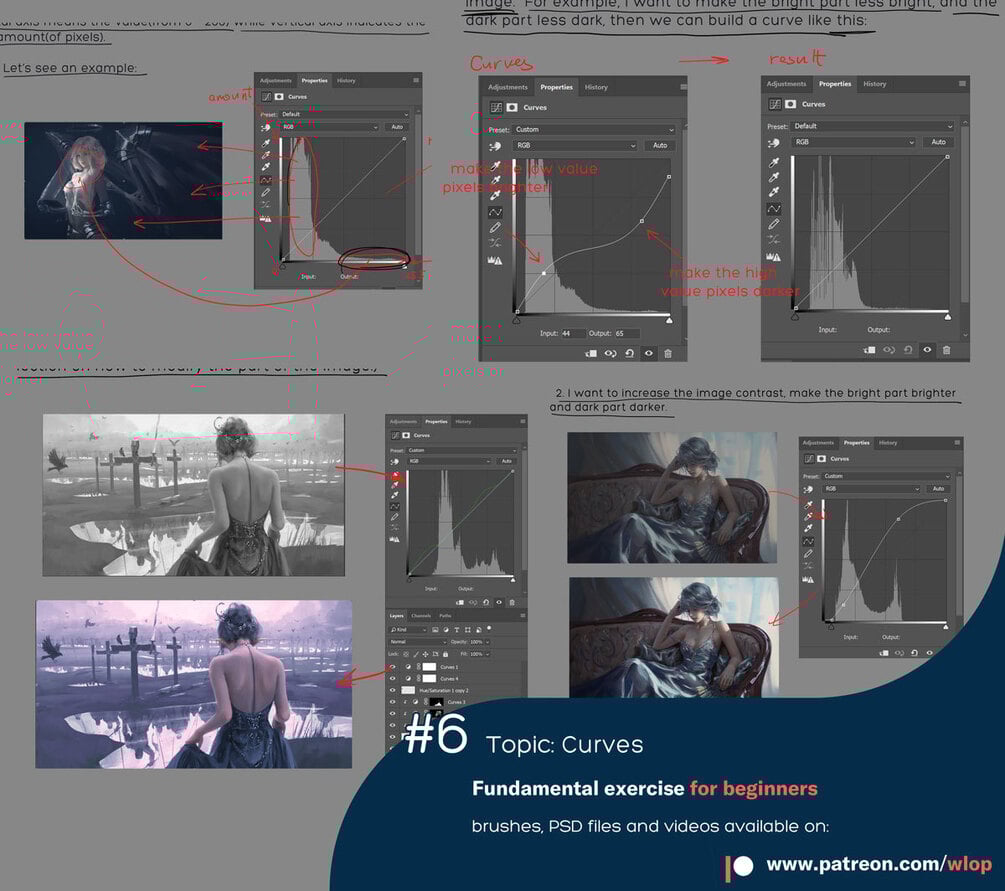Click Auto button in bottom-right contrast Curves panel
The height and width of the screenshot is (891, 1005).
click(x=938, y=488)
